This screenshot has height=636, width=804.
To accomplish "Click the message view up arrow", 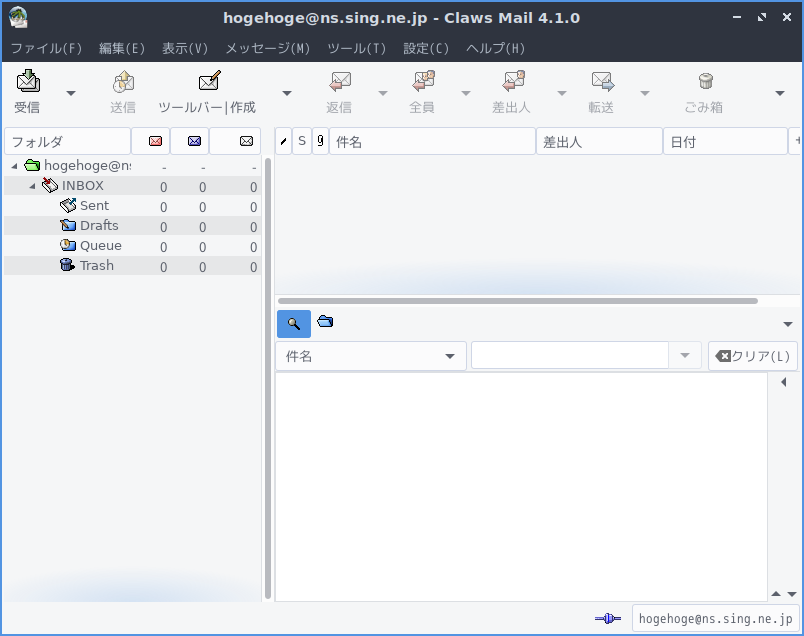I will tap(776, 594).
